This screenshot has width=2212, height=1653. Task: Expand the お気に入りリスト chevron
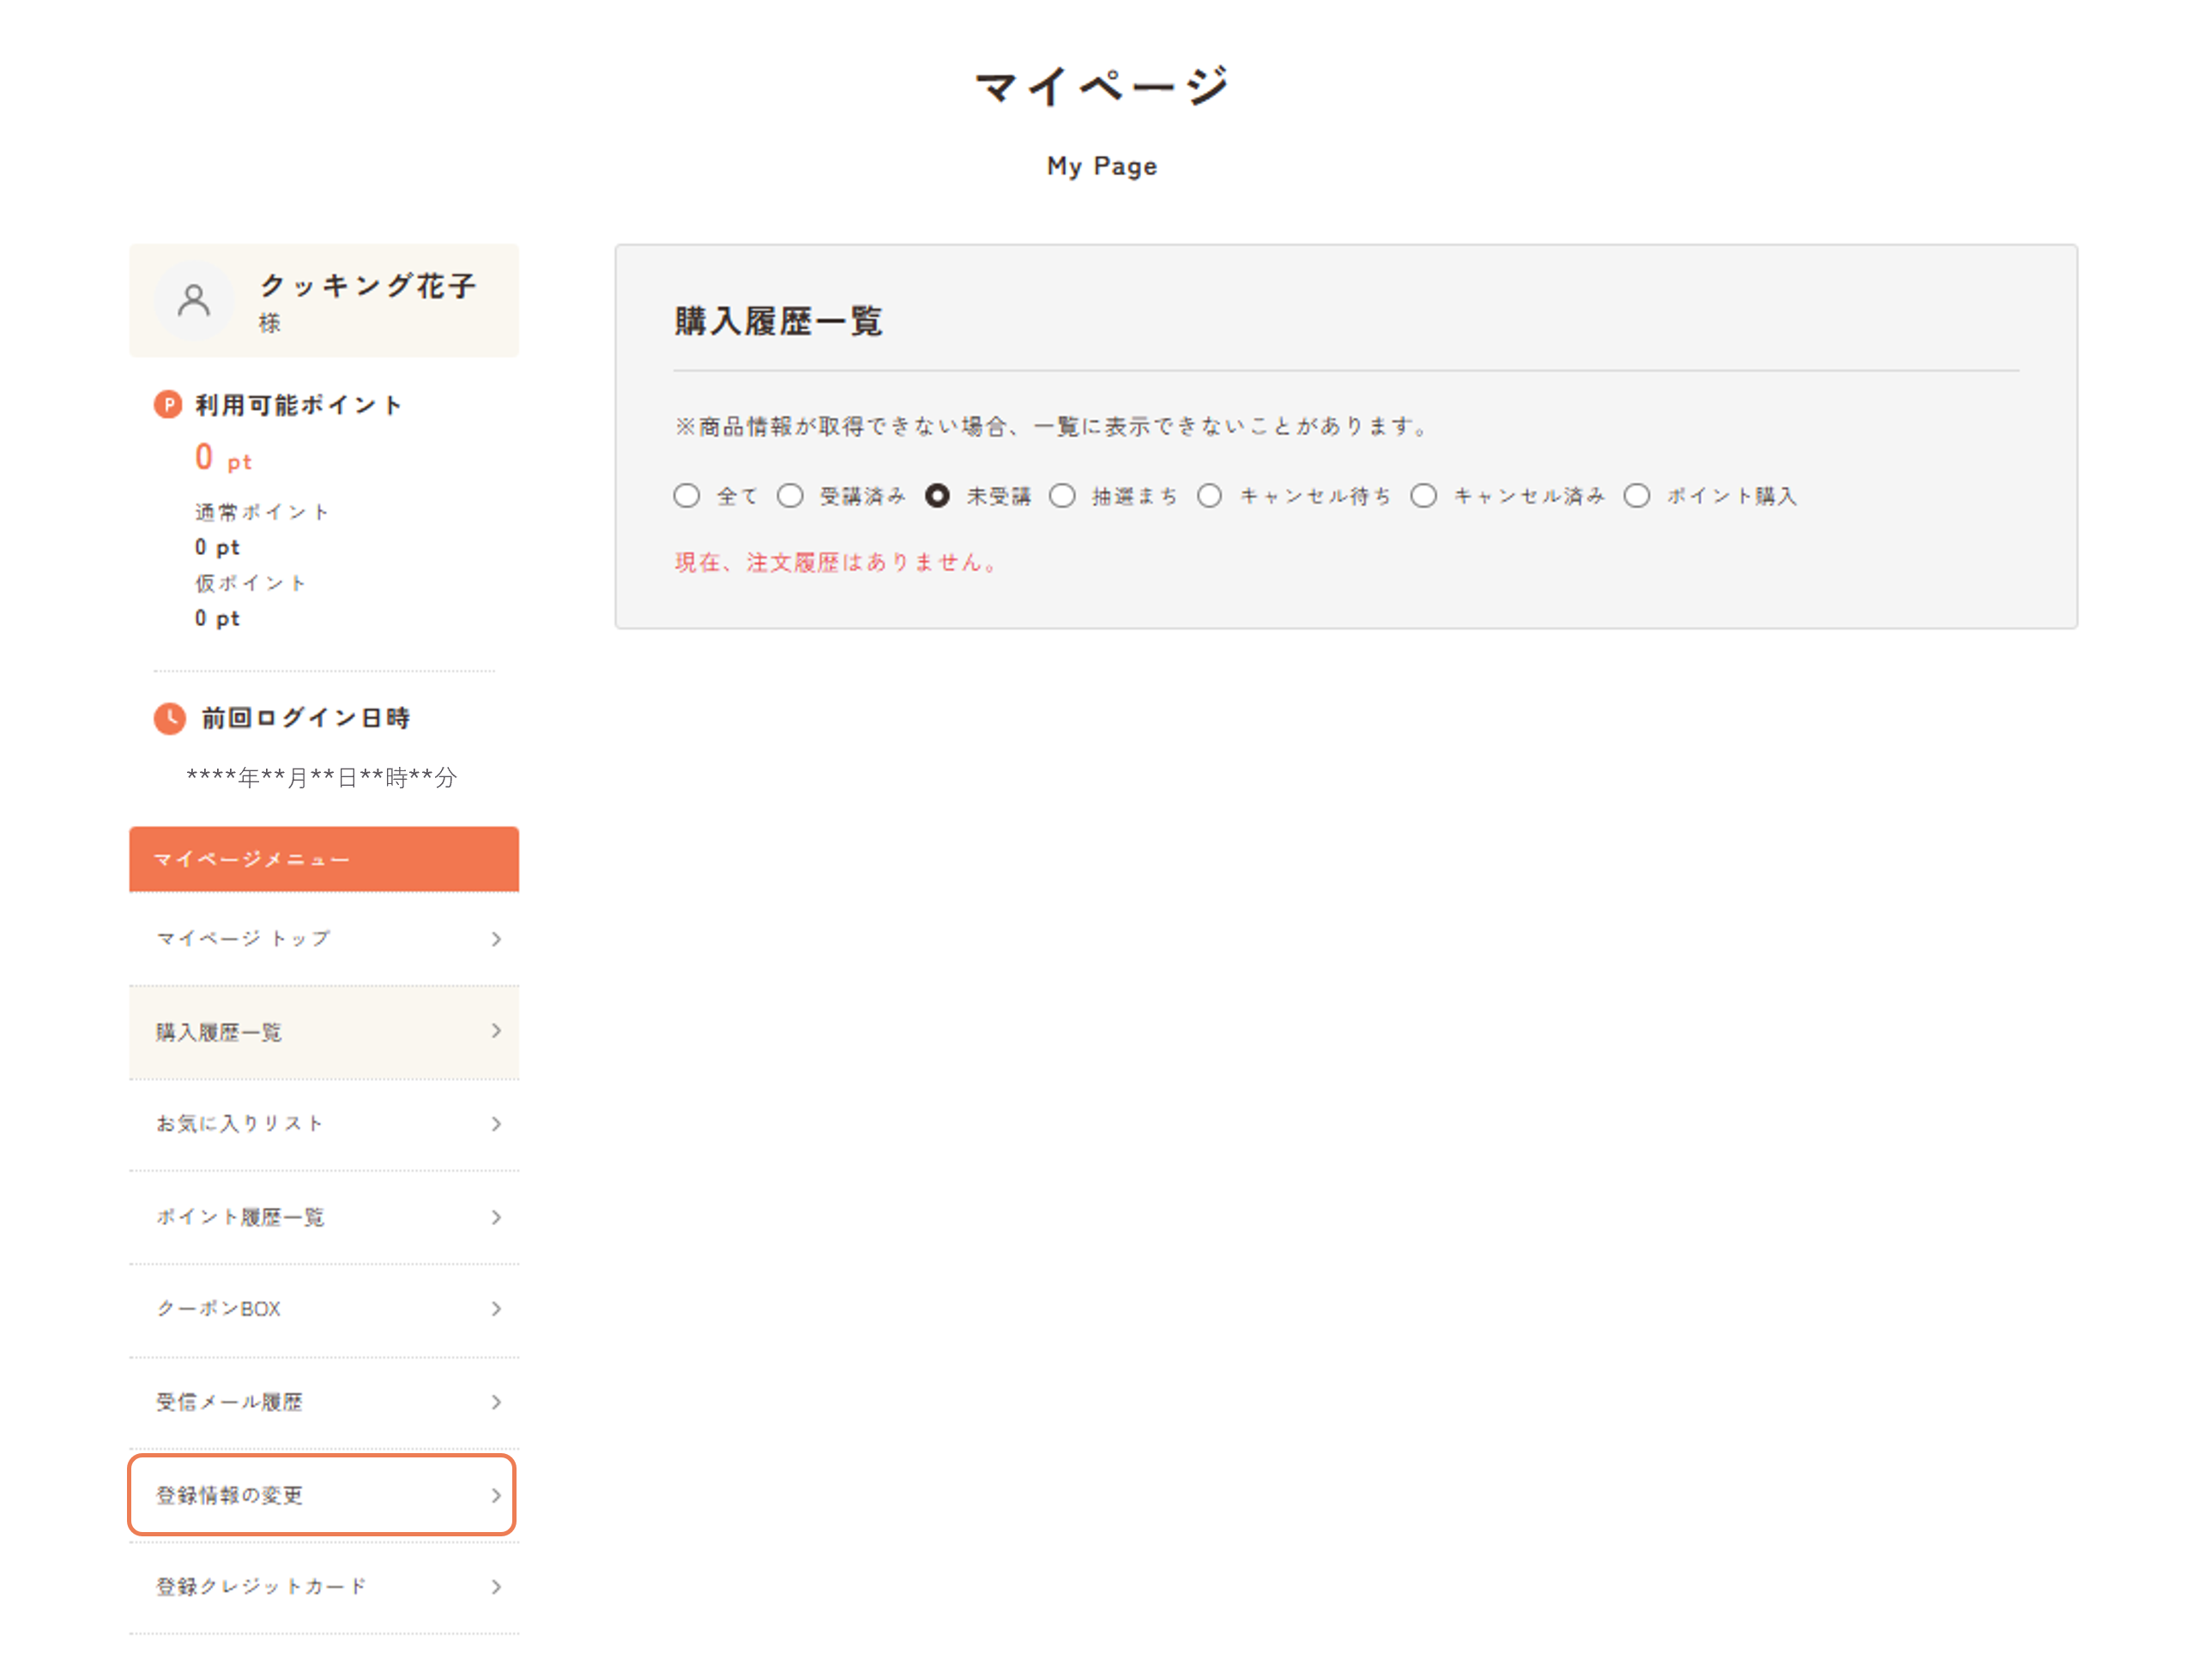495,1124
